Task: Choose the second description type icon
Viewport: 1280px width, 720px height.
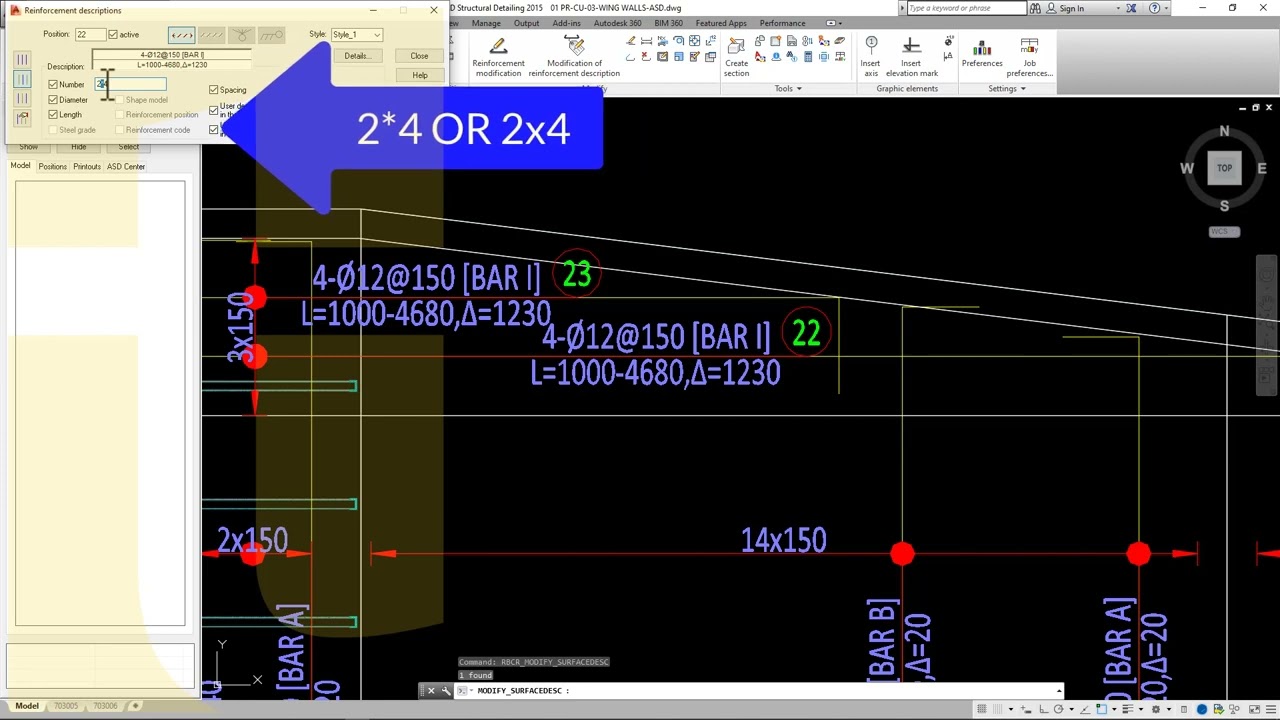Action: pyautogui.click(x=211, y=35)
